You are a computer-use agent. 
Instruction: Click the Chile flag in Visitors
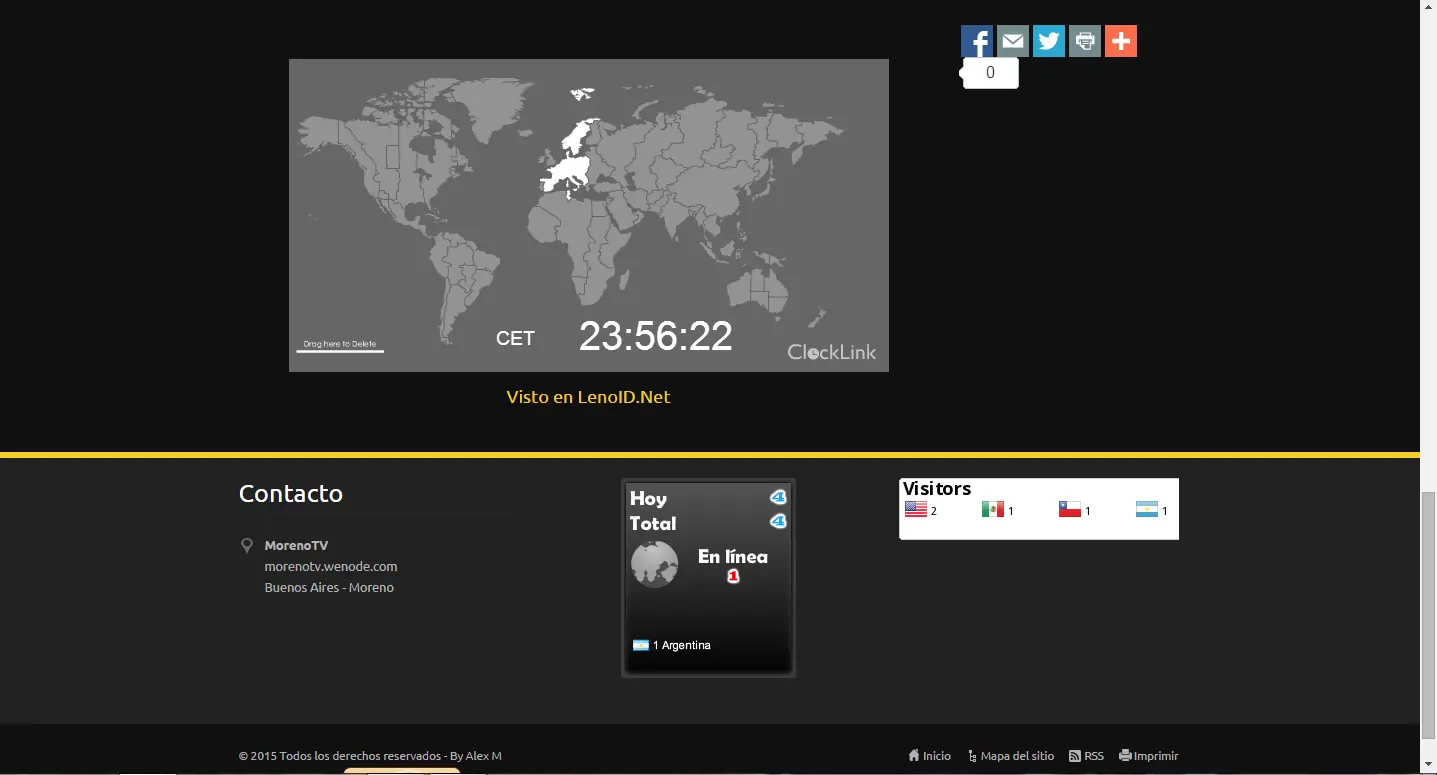pos(1070,509)
